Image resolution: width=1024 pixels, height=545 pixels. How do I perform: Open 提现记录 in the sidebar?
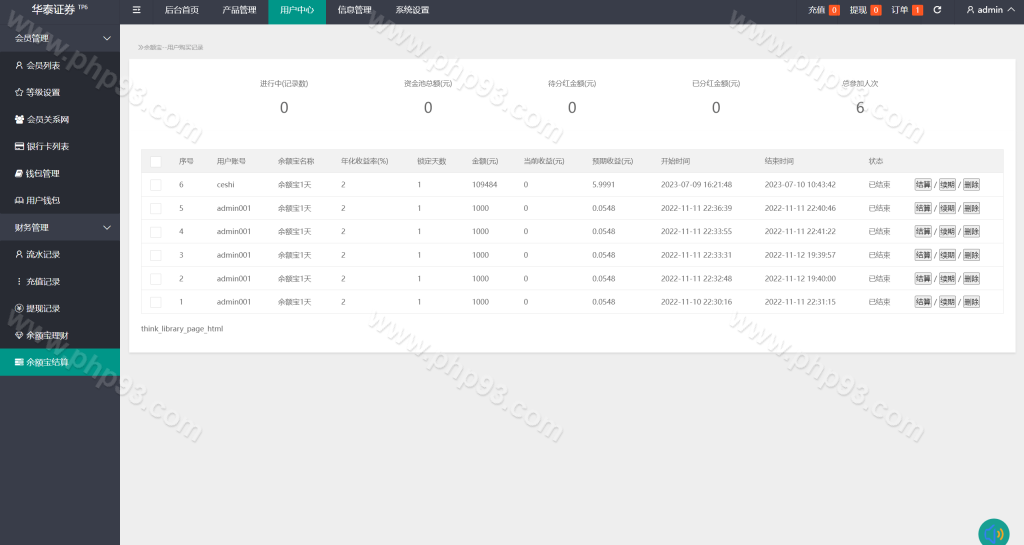tap(42, 308)
